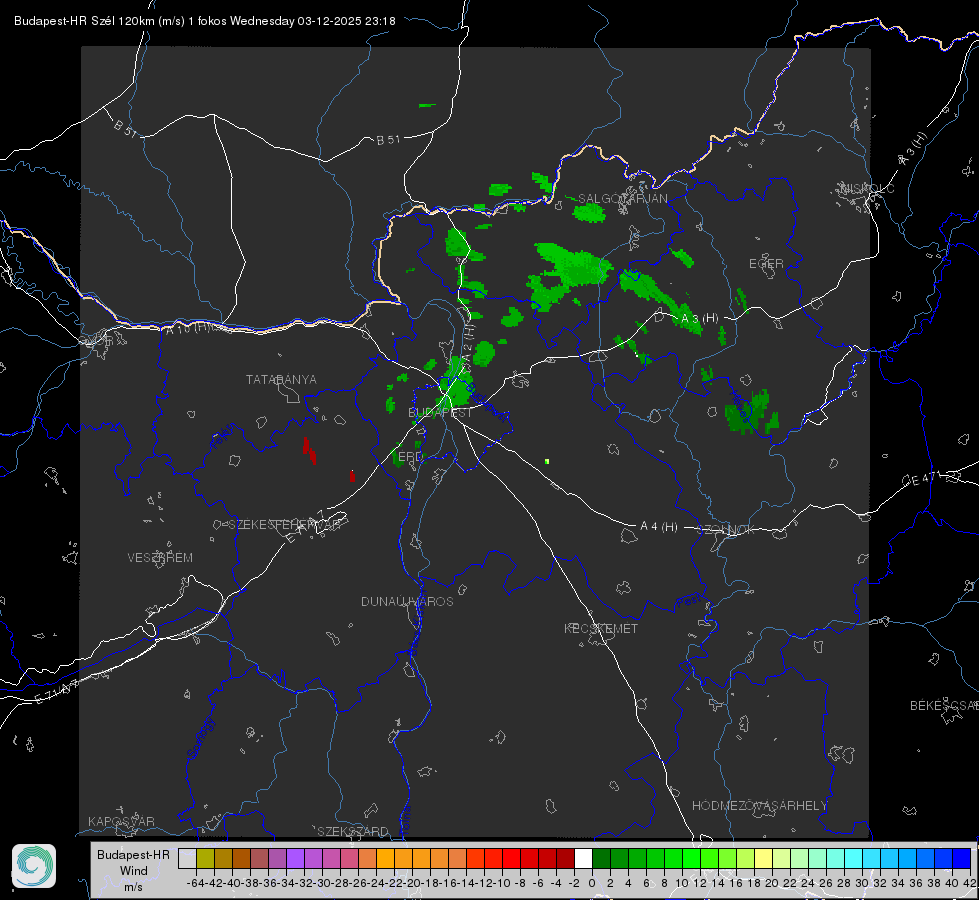
Task: Click the VESZPRÉM city label
Action: [x=160, y=557]
